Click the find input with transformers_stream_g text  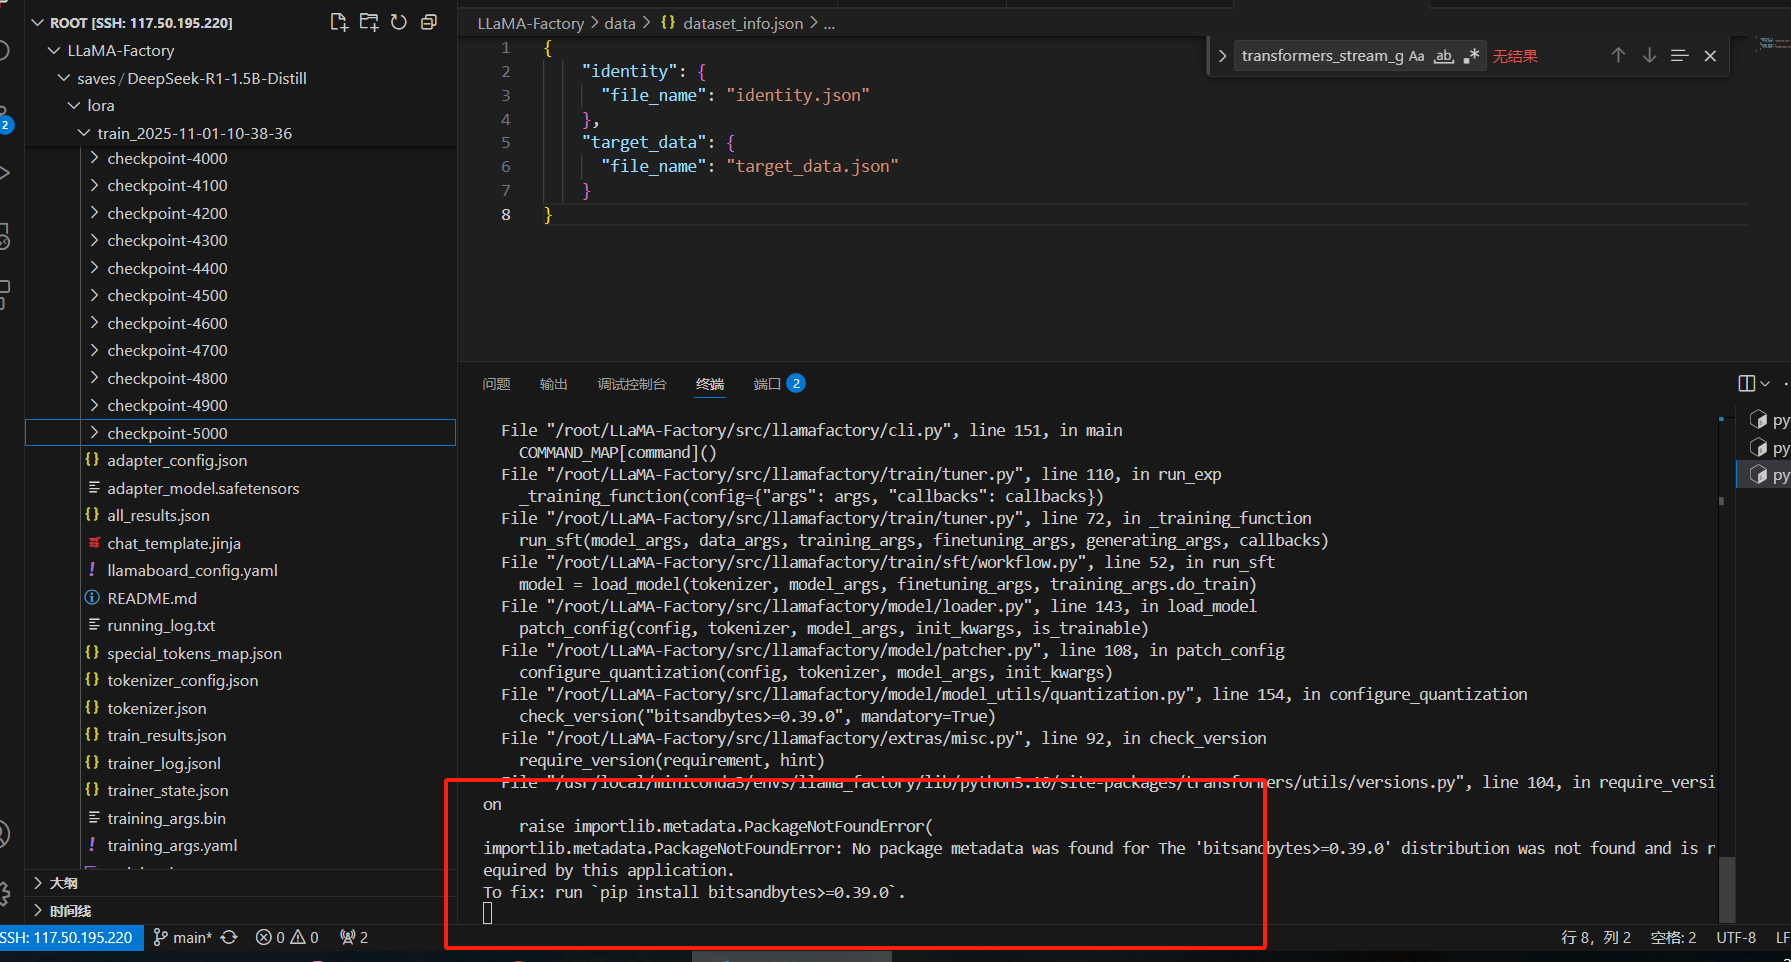(1320, 56)
